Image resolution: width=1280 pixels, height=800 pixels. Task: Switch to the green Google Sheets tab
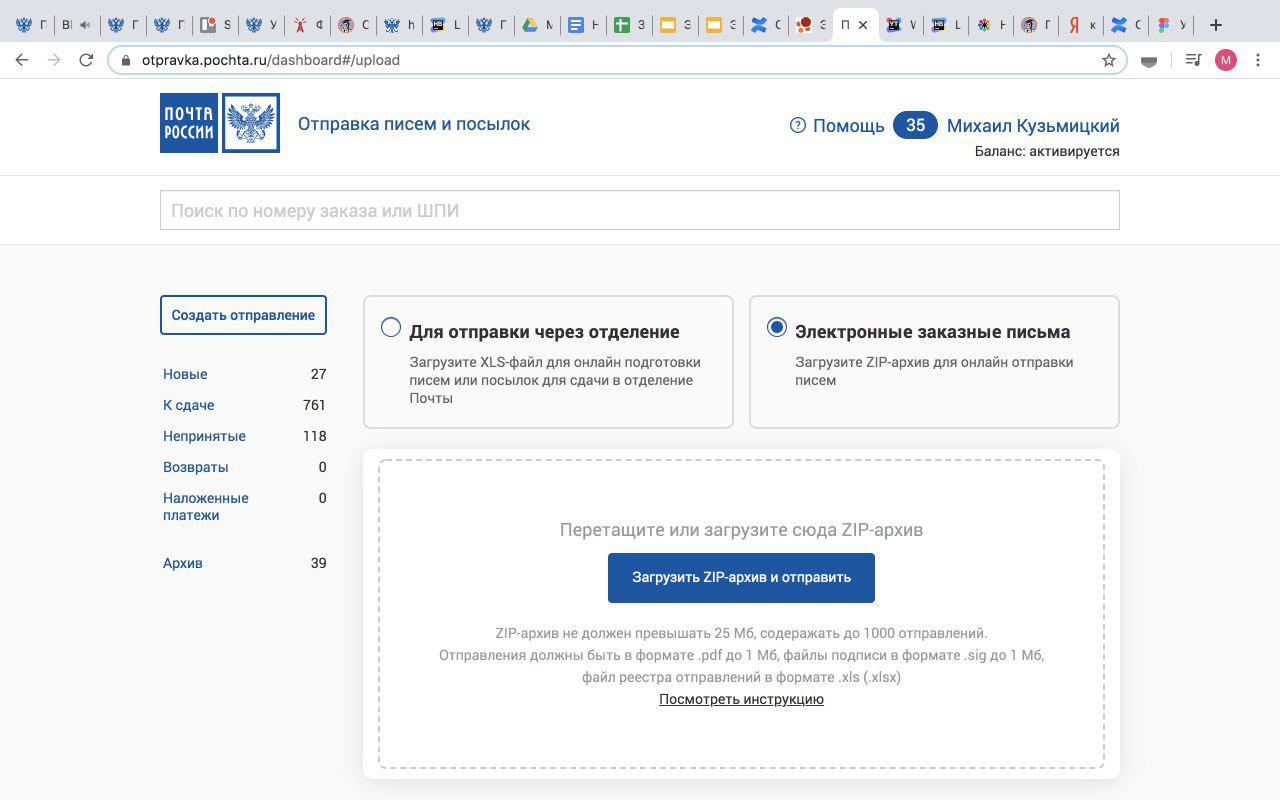point(621,25)
